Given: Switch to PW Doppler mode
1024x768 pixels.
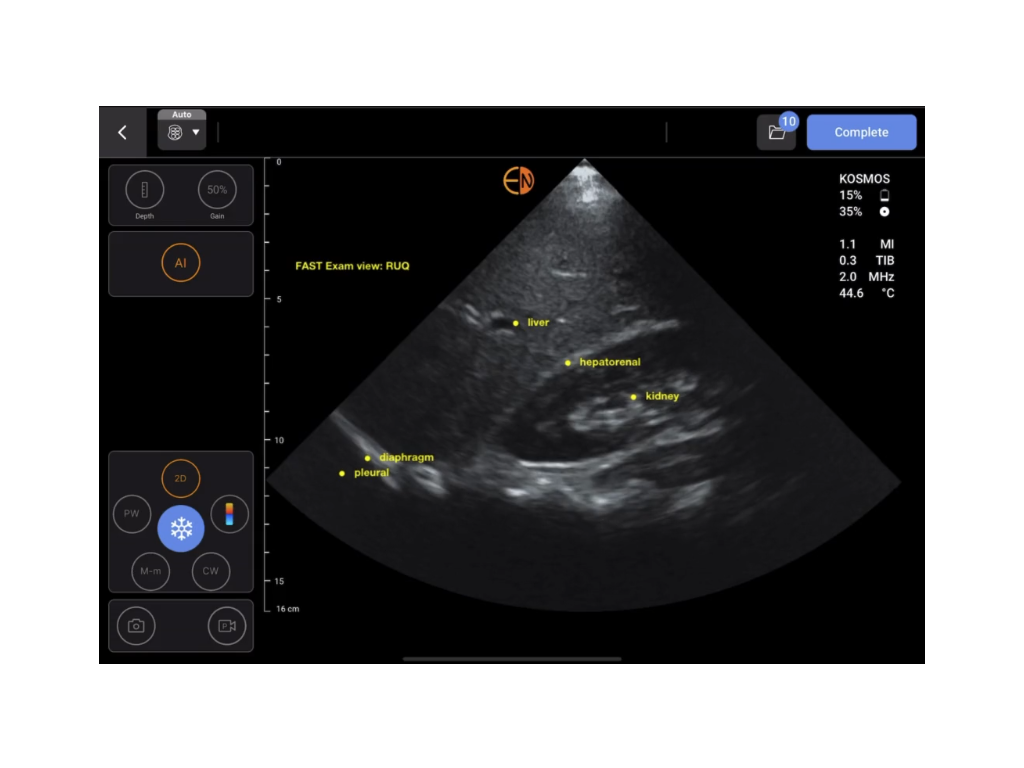Looking at the screenshot, I should [131, 513].
